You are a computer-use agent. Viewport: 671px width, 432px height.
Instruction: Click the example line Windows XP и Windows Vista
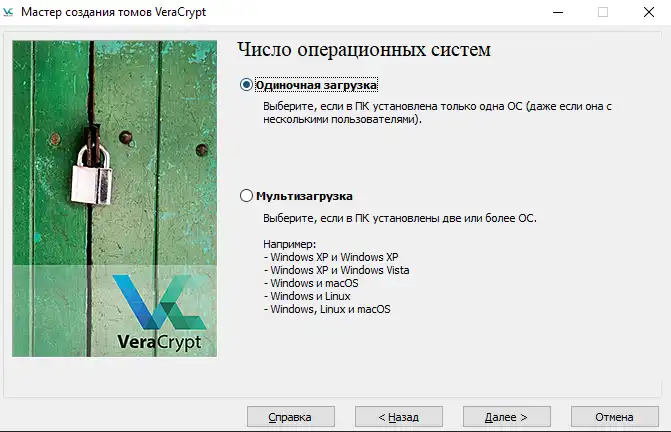337,270
